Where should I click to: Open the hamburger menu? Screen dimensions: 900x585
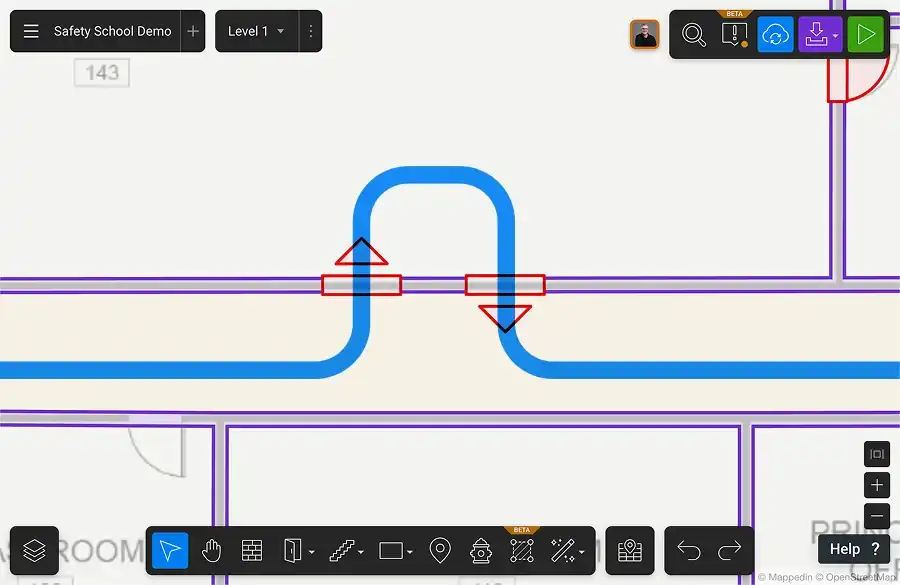pos(31,31)
